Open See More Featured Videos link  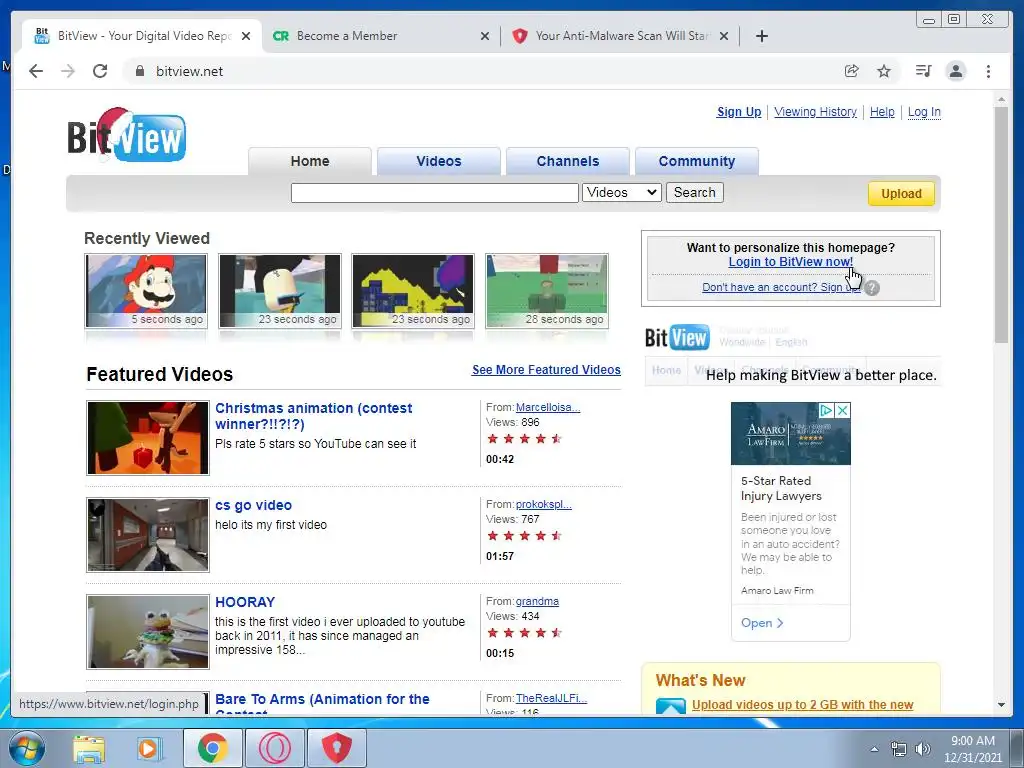coord(546,370)
